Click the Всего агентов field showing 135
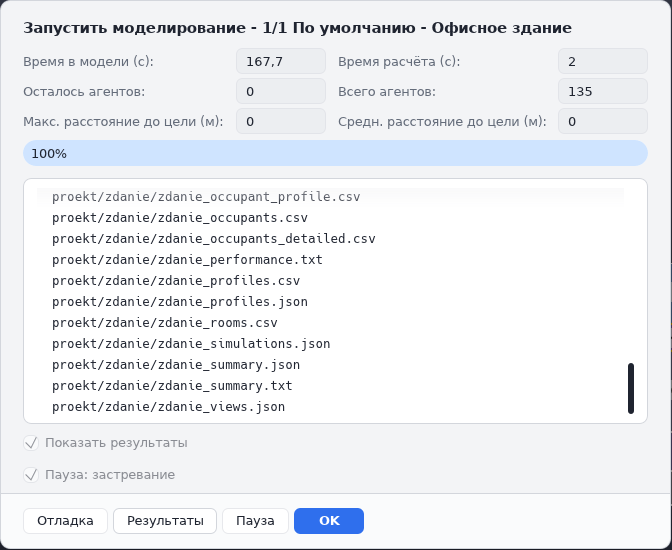Image resolution: width=672 pixels, height=550 pixels. click(603, 91)
